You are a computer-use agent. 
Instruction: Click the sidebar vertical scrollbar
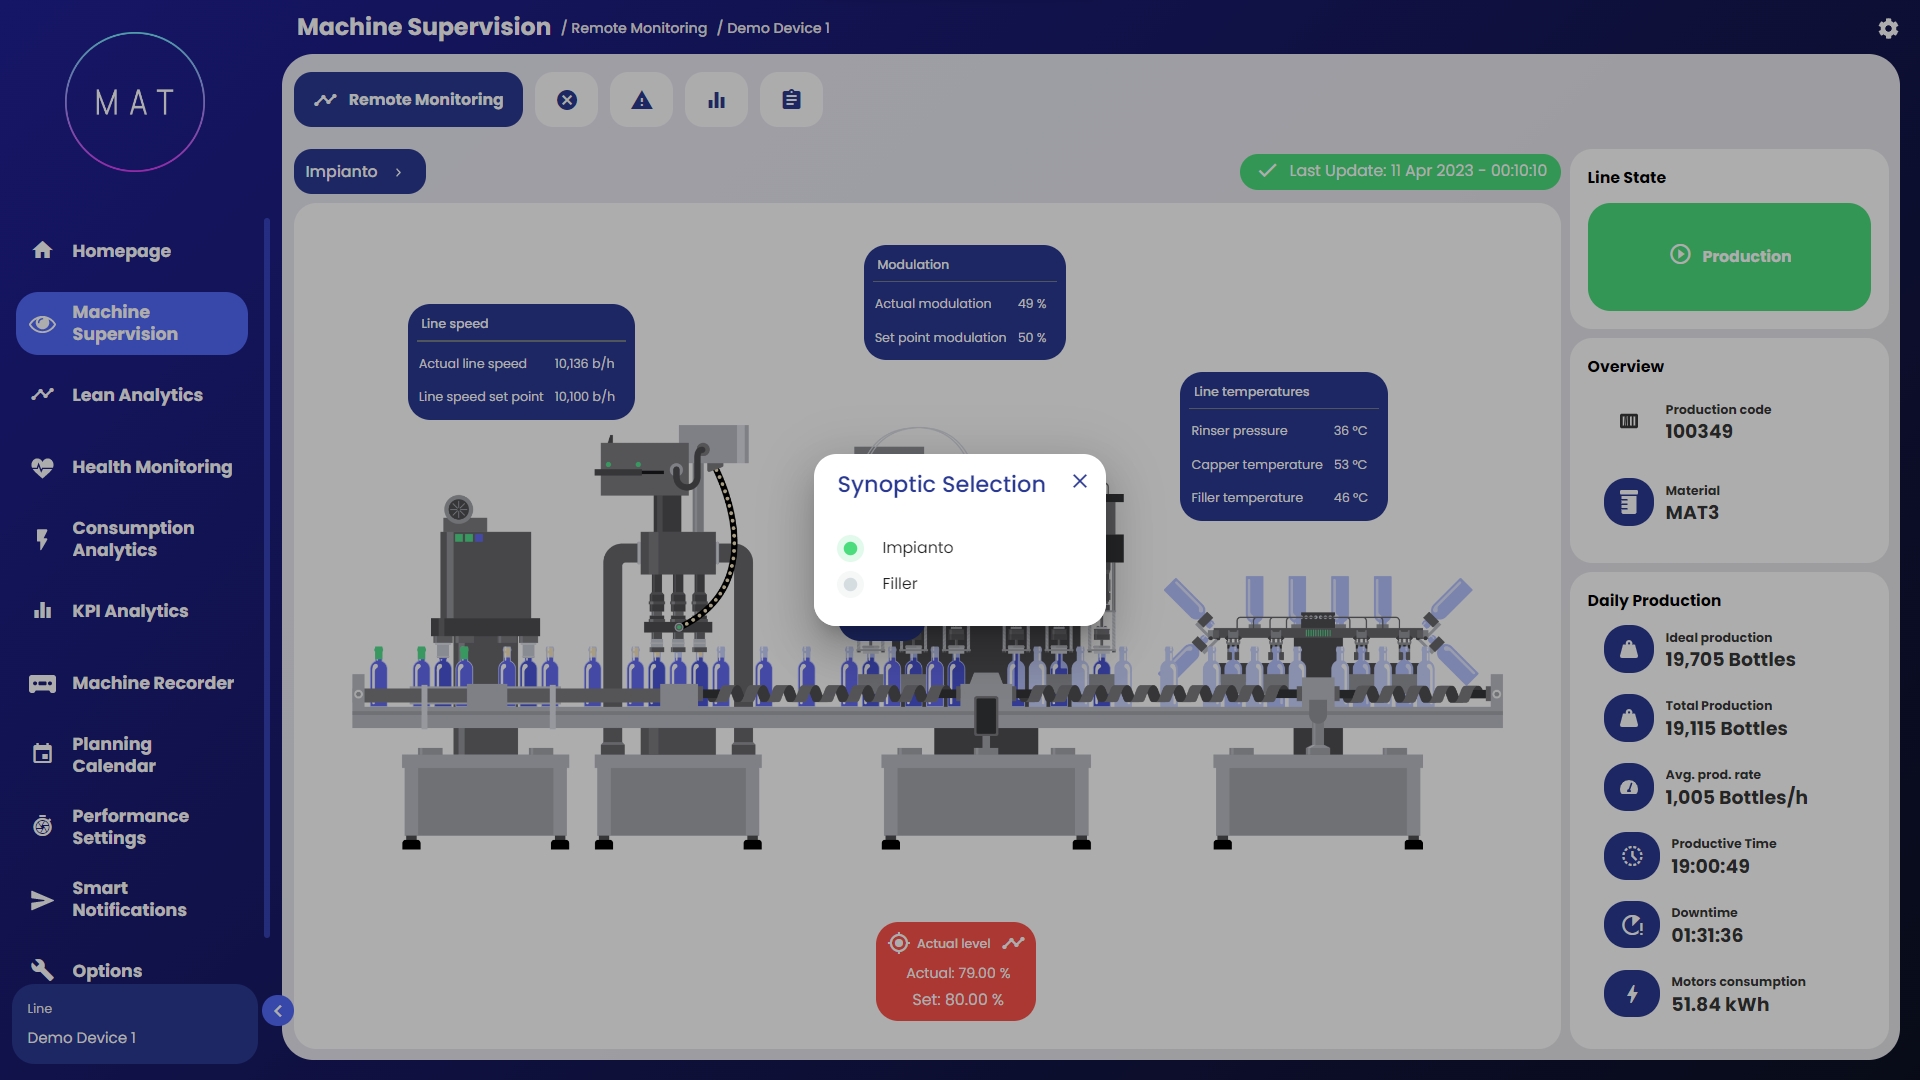pos(266,578)
